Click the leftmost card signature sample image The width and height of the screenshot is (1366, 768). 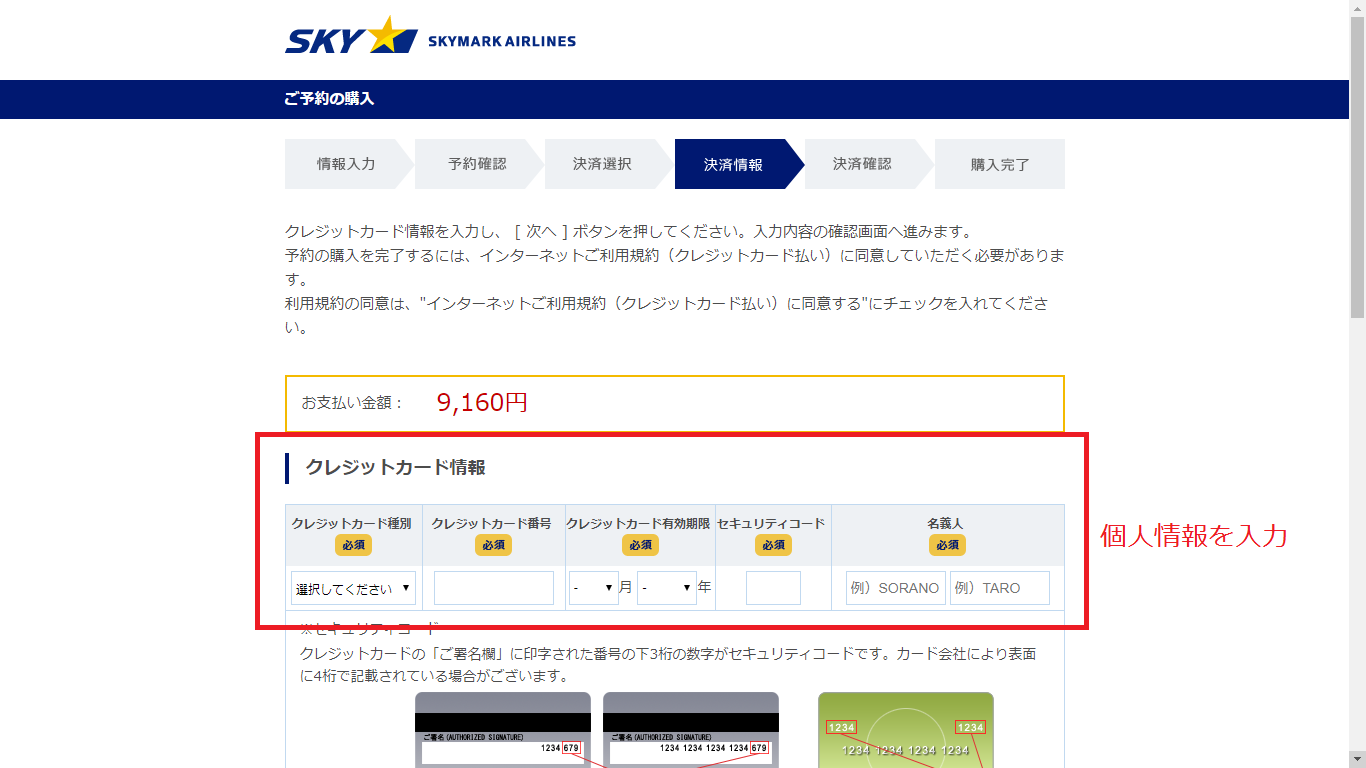click(x=502, y=730)
